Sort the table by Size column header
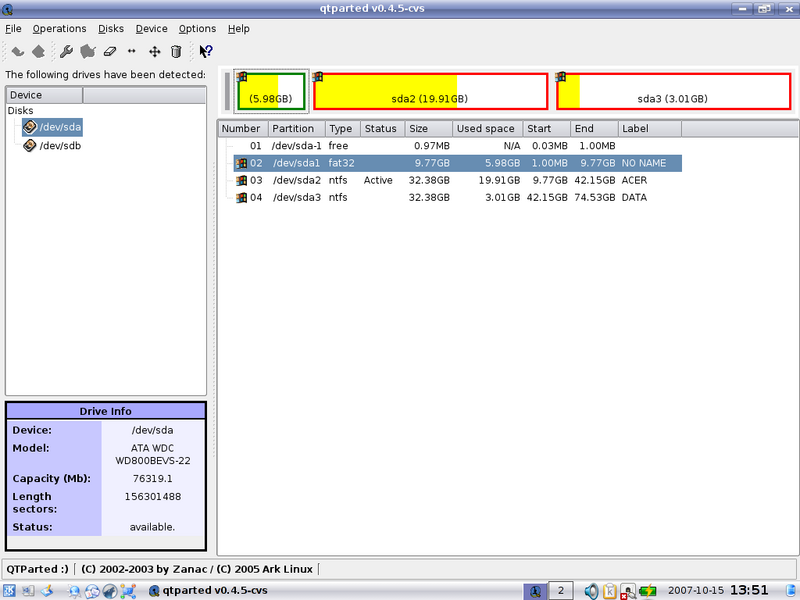800x600 pixels. [427, 129]
